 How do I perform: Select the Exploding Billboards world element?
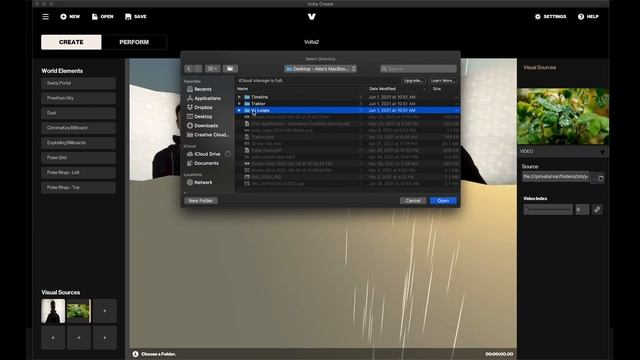(x=78, y=143)
